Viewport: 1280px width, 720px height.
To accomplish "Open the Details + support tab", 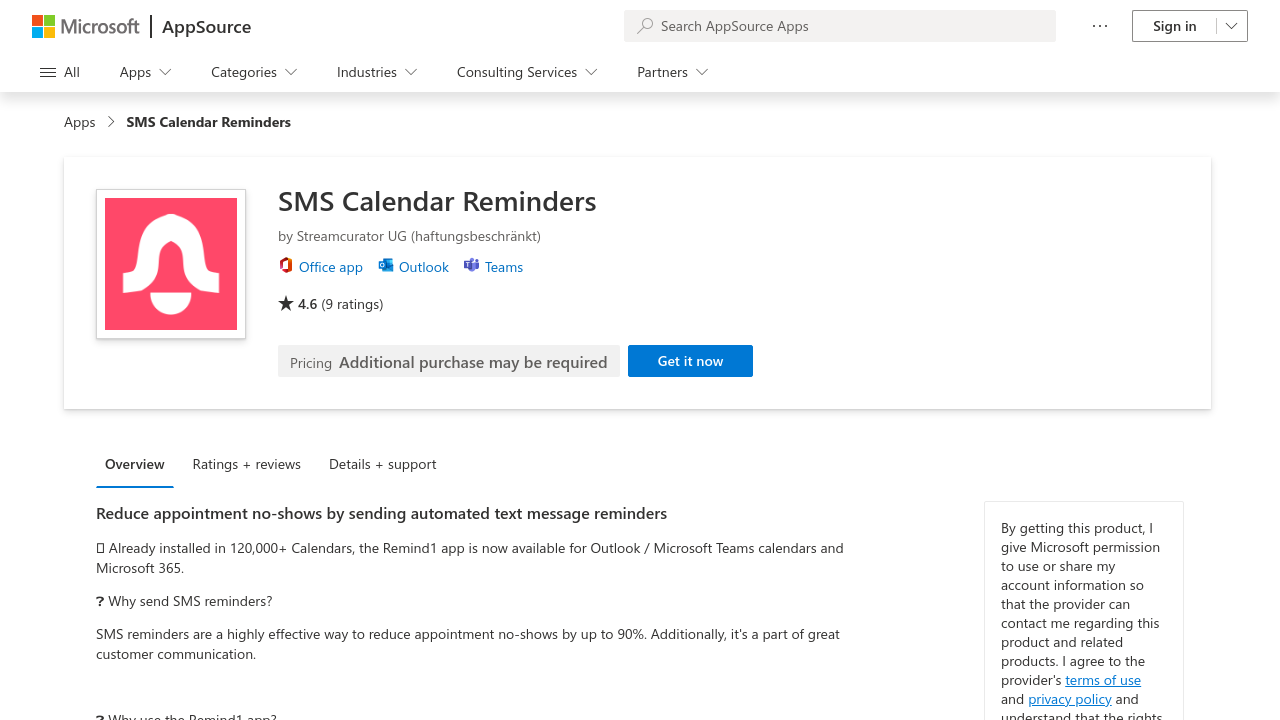I will (x=382, y=464).
